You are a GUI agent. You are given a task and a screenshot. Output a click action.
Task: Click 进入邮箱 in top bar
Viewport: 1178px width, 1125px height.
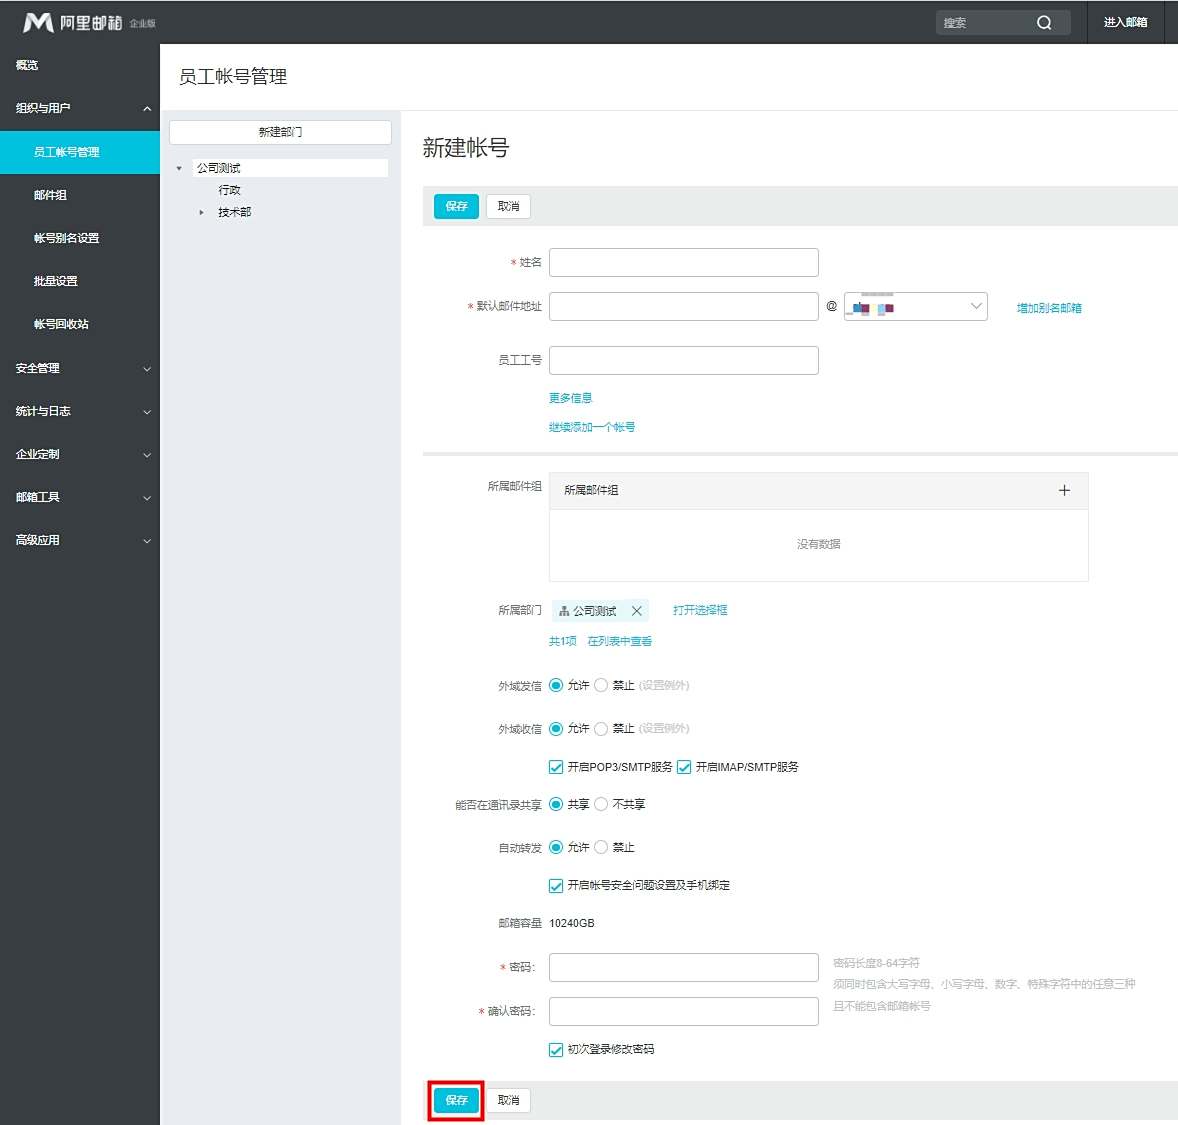[x=1125, y=22]
